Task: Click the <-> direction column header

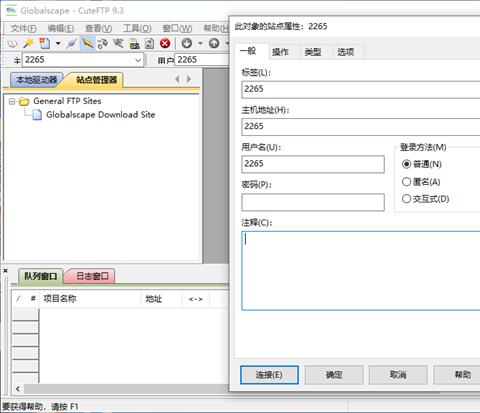Action: click(195, 299)
